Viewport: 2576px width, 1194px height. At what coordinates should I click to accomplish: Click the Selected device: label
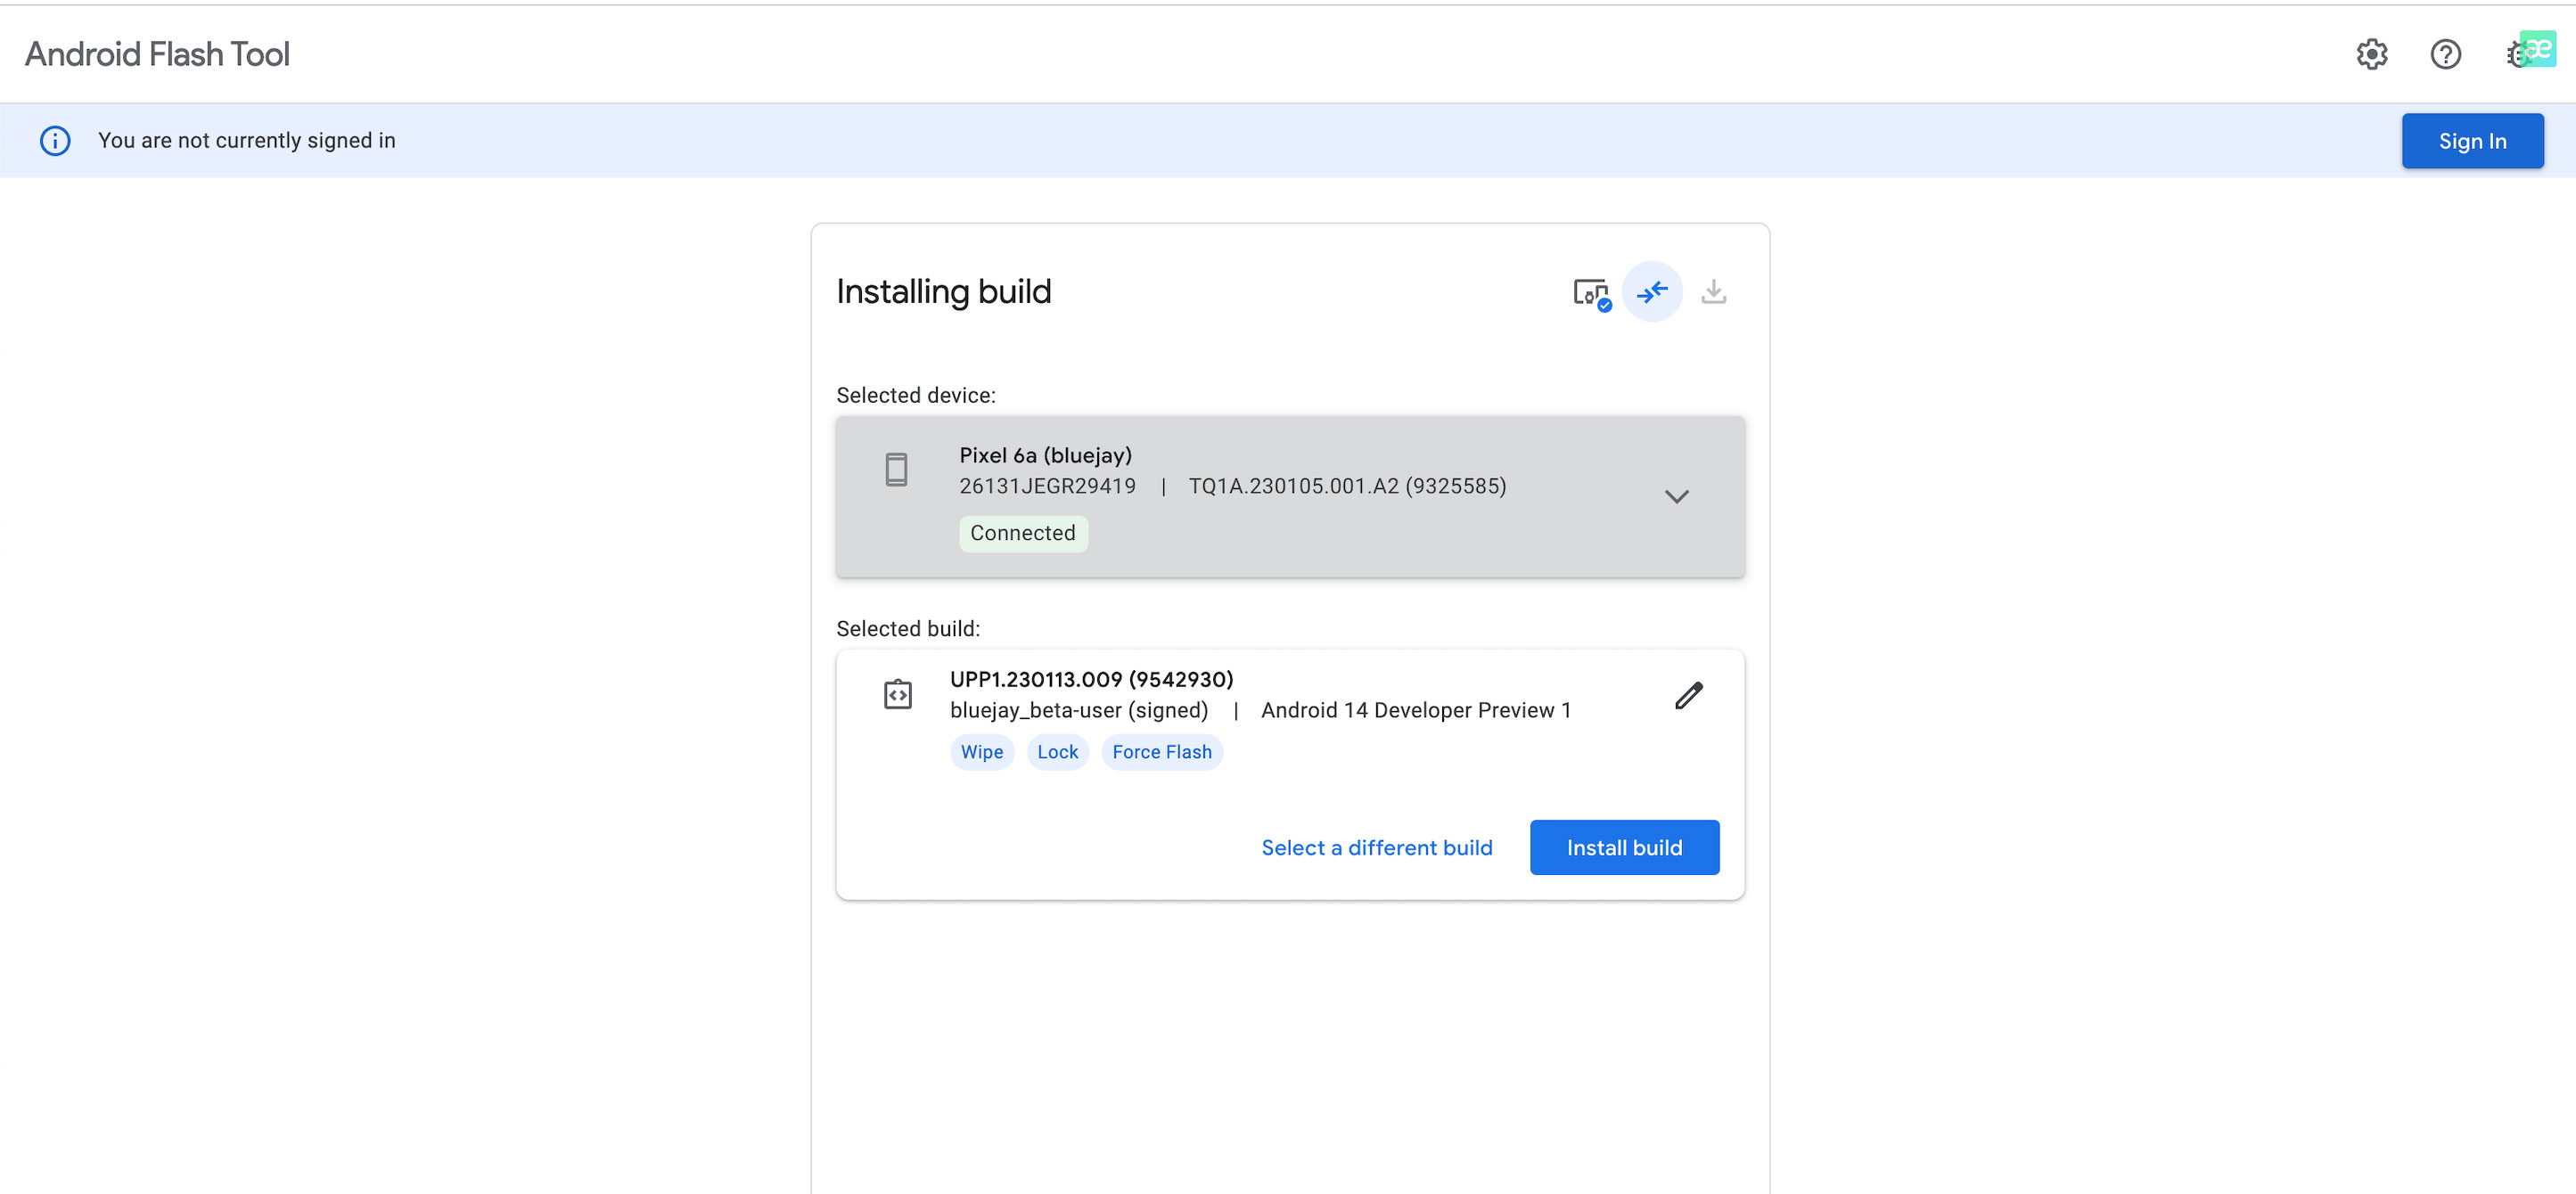pos(916,395)
